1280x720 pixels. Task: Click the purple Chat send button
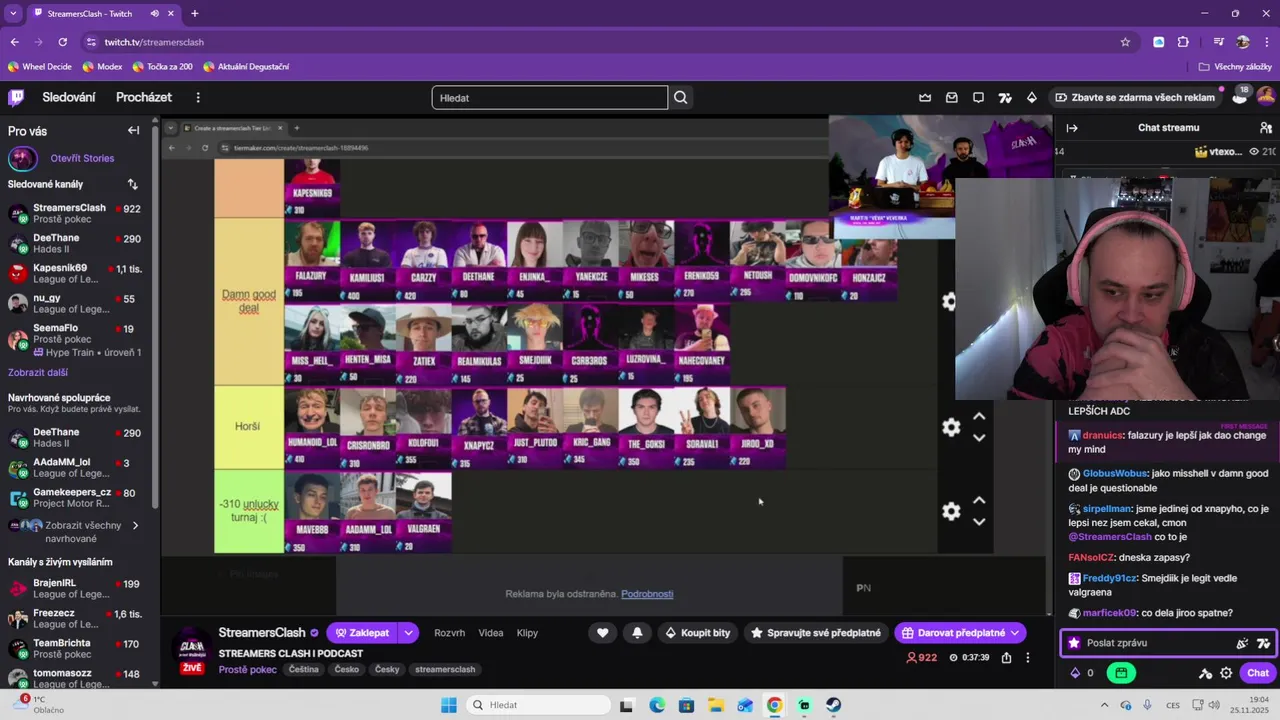tap(1258, 673)
